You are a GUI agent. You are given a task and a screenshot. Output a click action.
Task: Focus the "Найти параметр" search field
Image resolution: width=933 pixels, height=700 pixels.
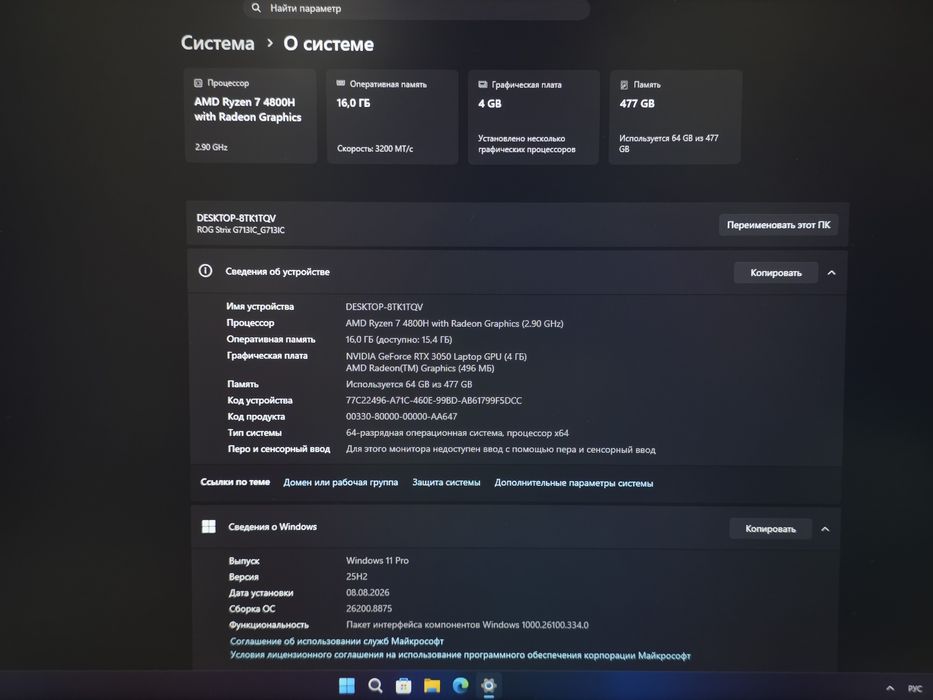pos(417,8)
